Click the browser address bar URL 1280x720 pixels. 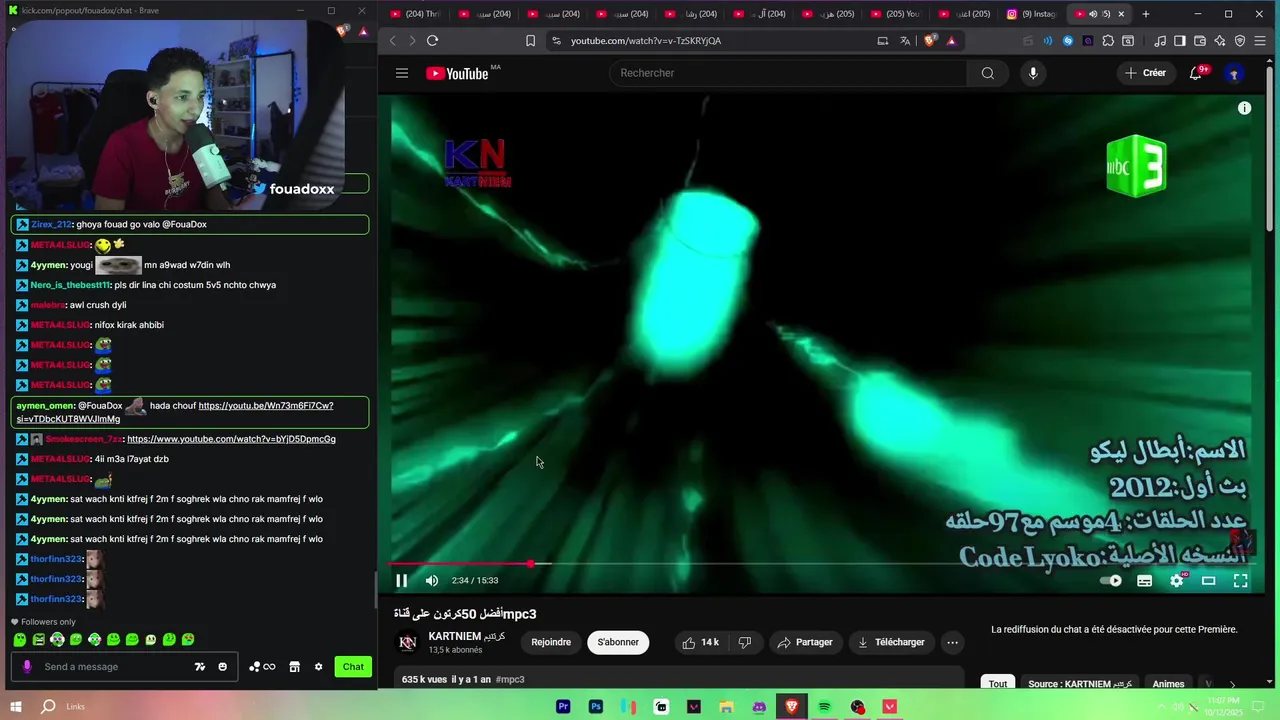coord(646,41)
